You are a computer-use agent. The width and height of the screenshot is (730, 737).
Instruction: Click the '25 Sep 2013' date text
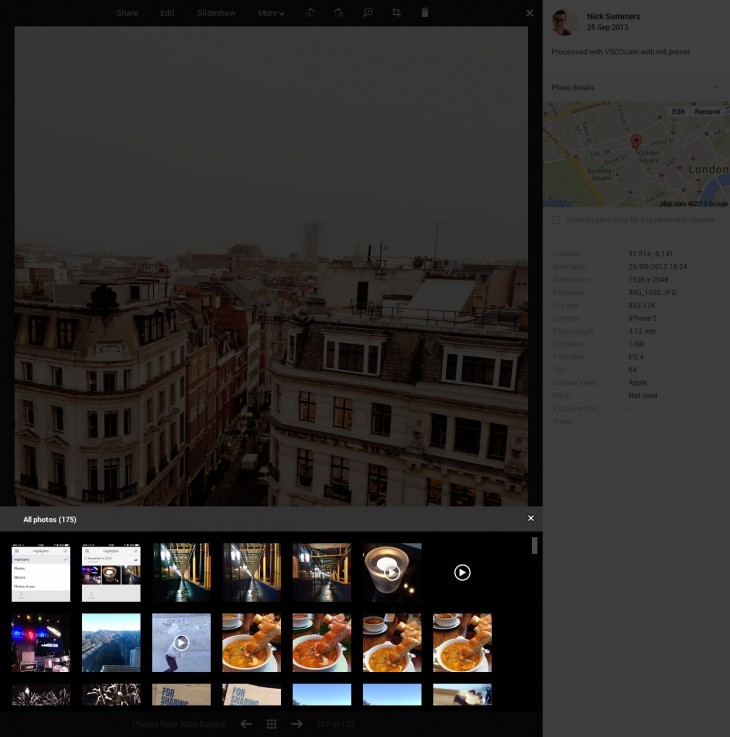[607, 27]
